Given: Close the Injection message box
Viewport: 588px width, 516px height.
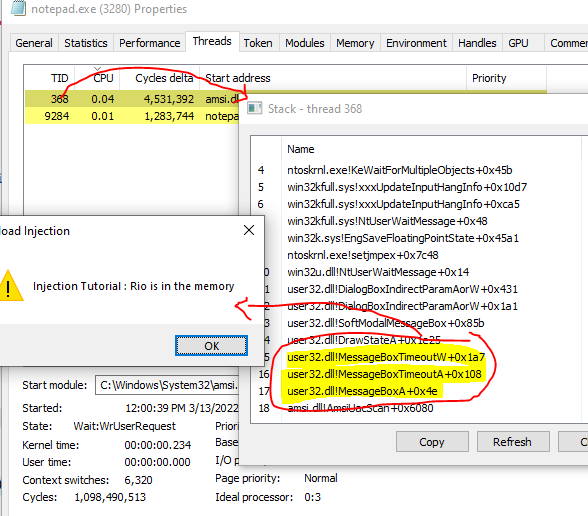Looking at the screenshot, I should pos(249,230).
